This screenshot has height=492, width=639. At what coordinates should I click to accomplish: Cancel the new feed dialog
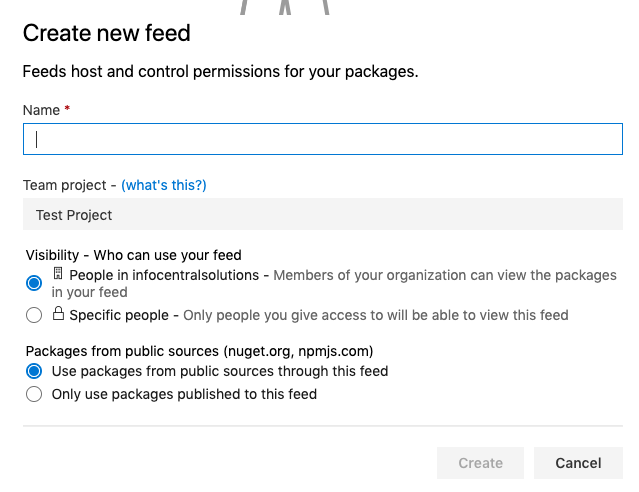[578, 463]
